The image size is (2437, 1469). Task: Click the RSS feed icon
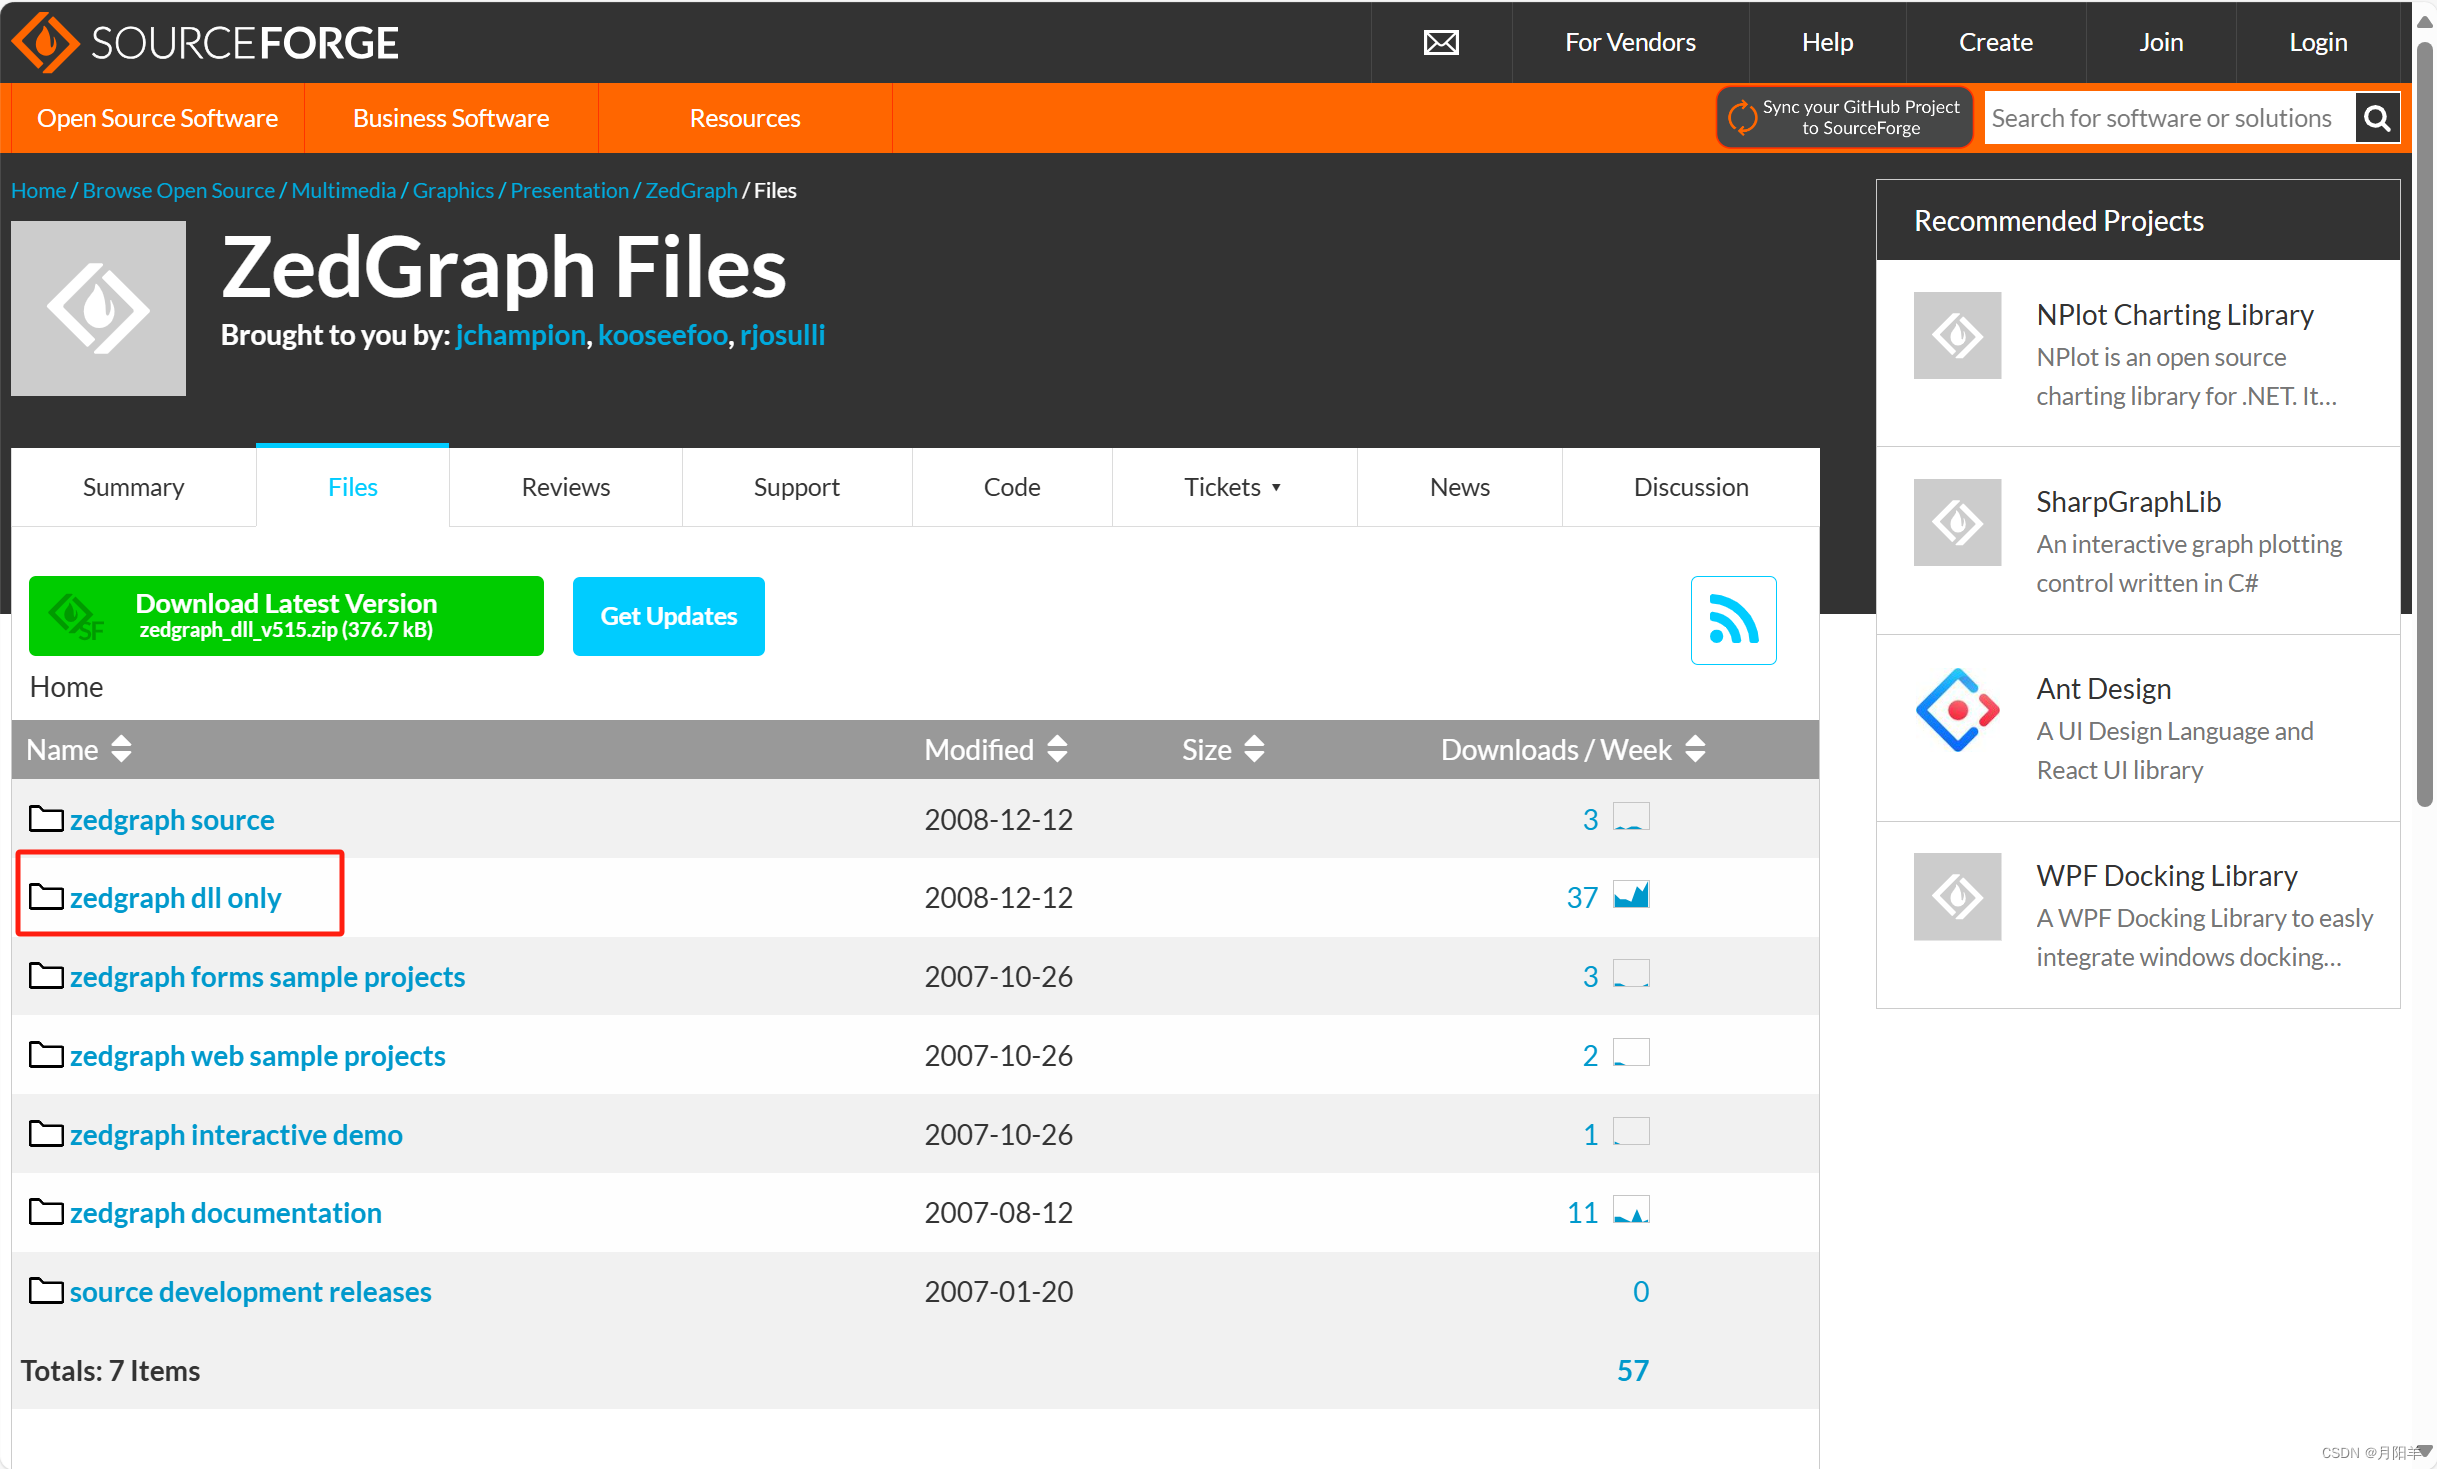click(x=1732, y=620)
